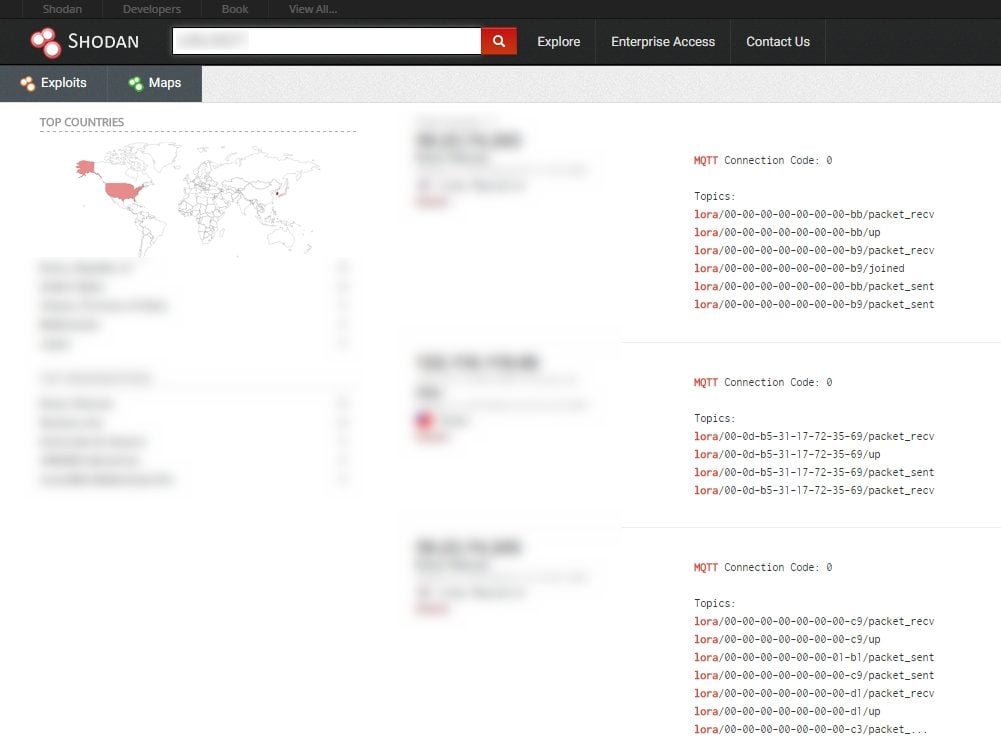
Task: Expand the View All... menu
Action: [313, 9]
